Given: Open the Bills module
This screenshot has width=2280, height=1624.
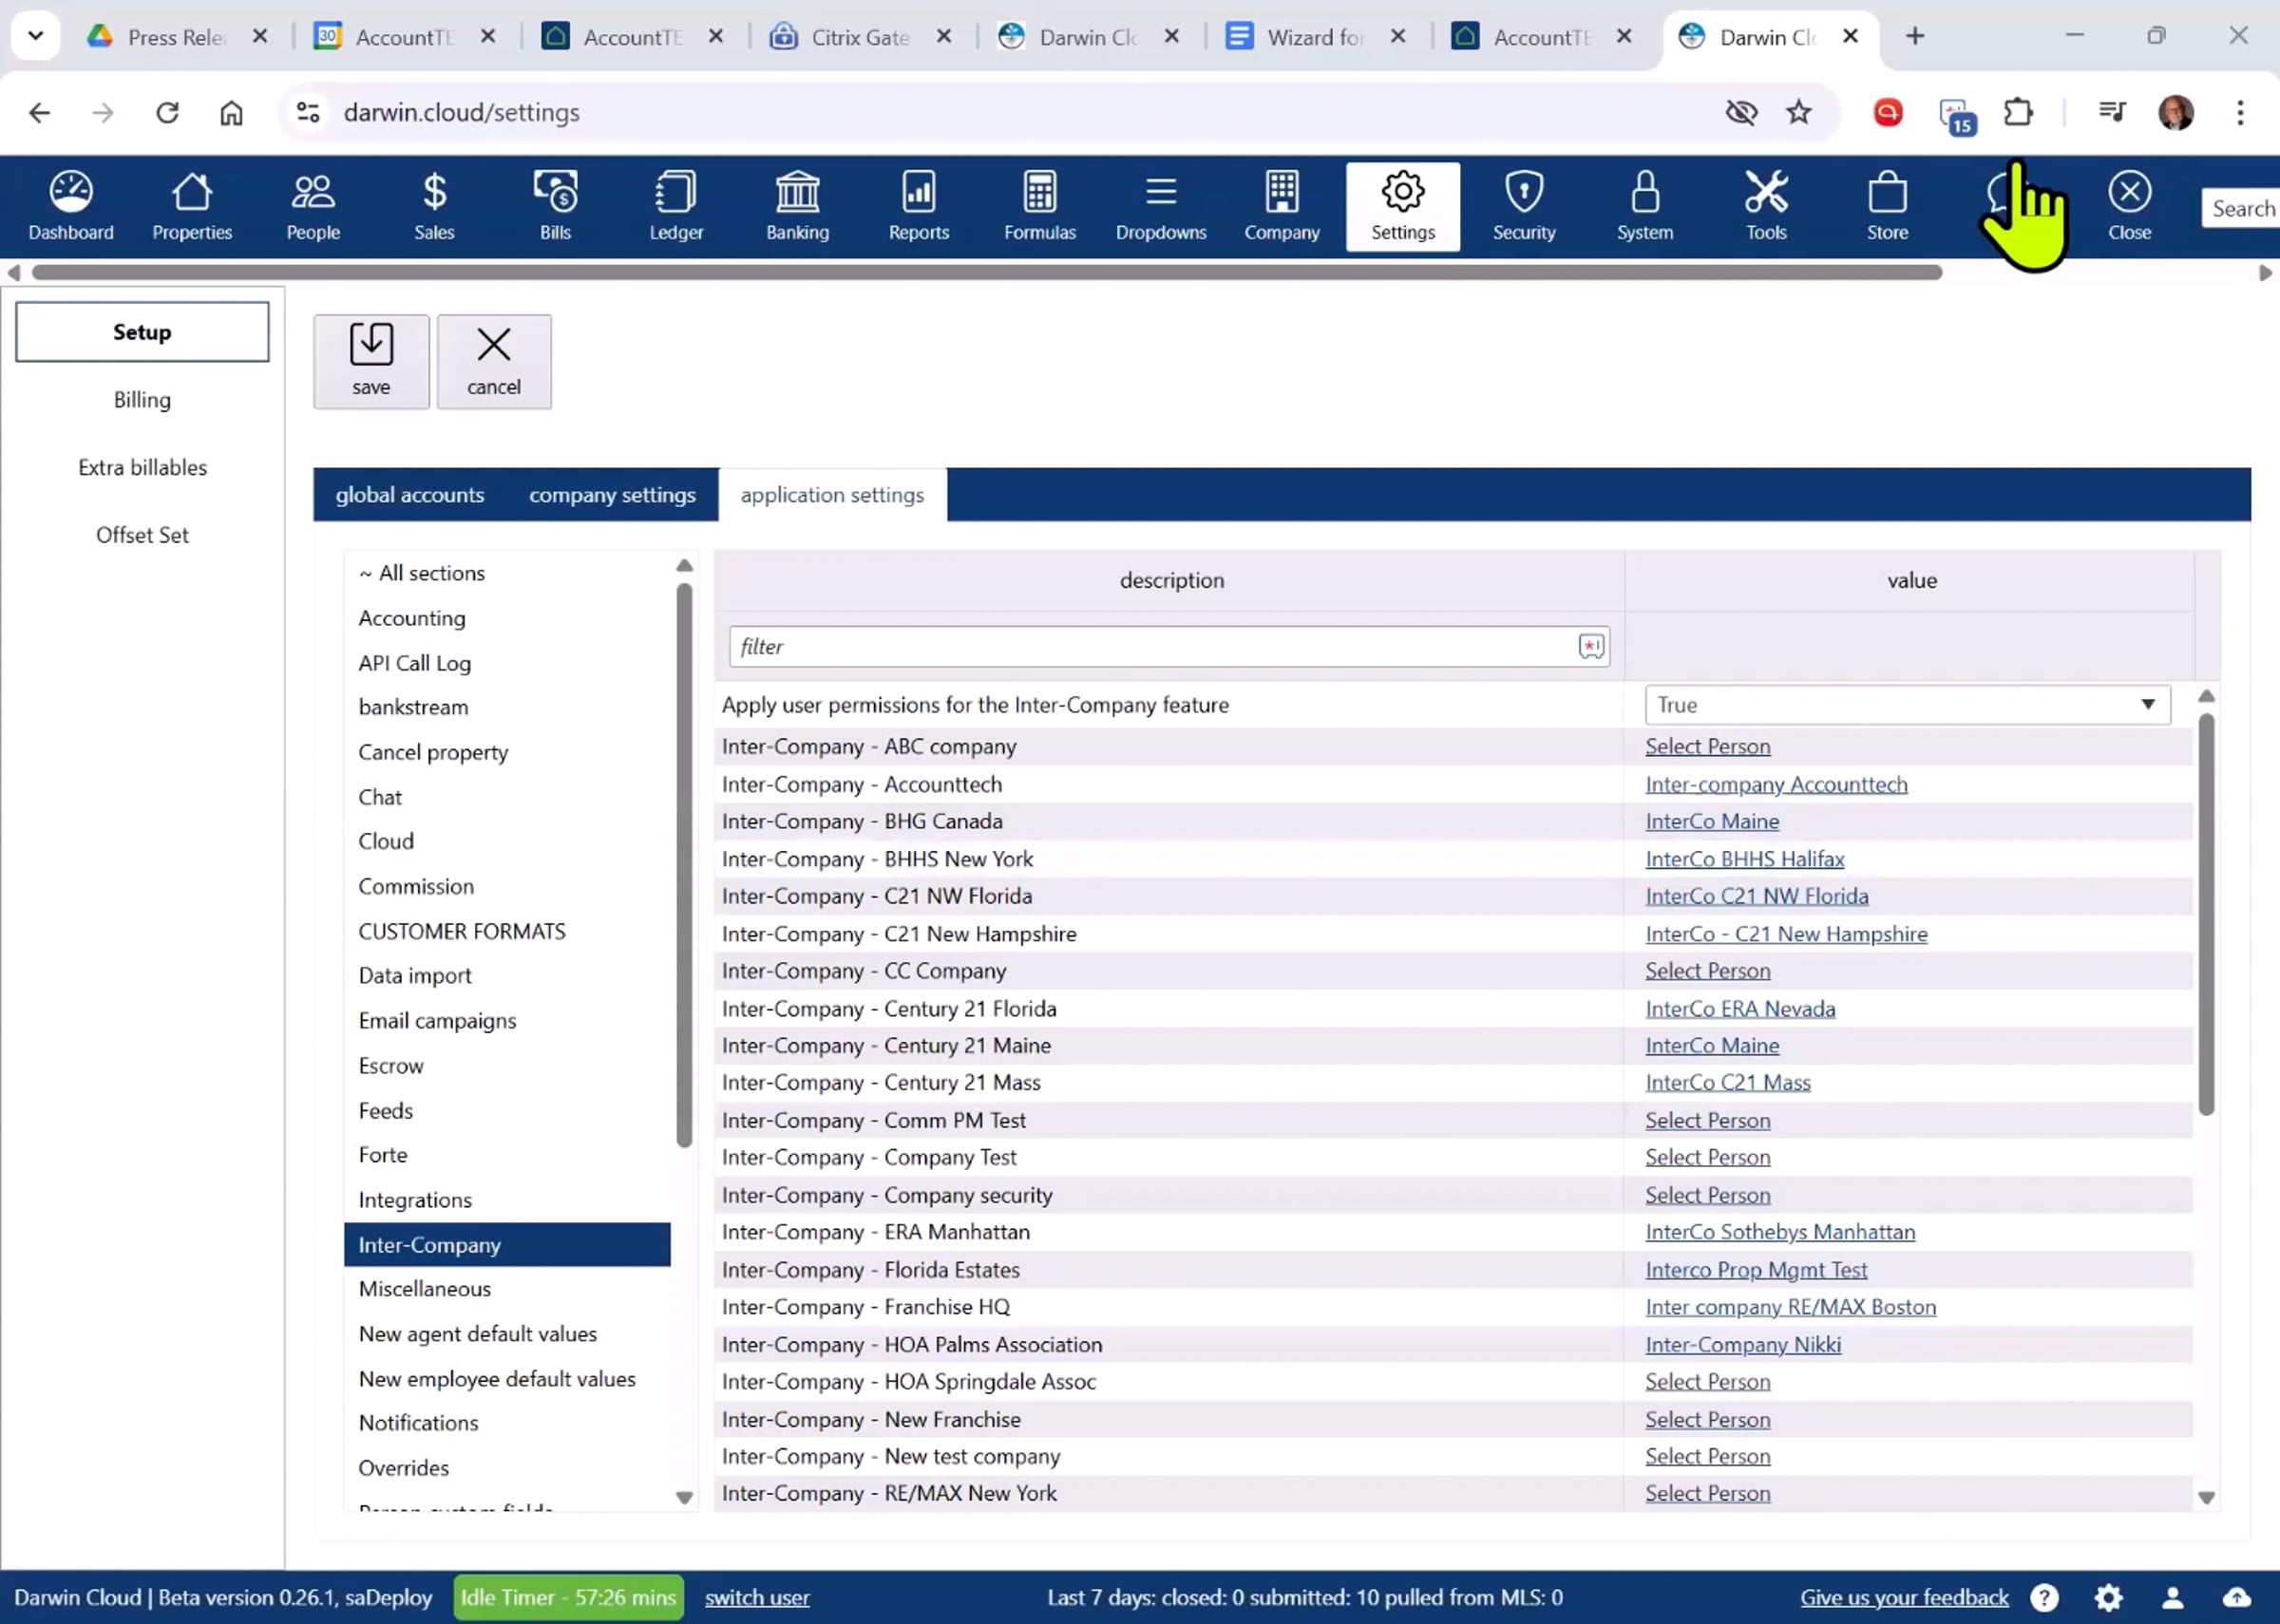Looking at the screenshot, I should coord(555,207).
